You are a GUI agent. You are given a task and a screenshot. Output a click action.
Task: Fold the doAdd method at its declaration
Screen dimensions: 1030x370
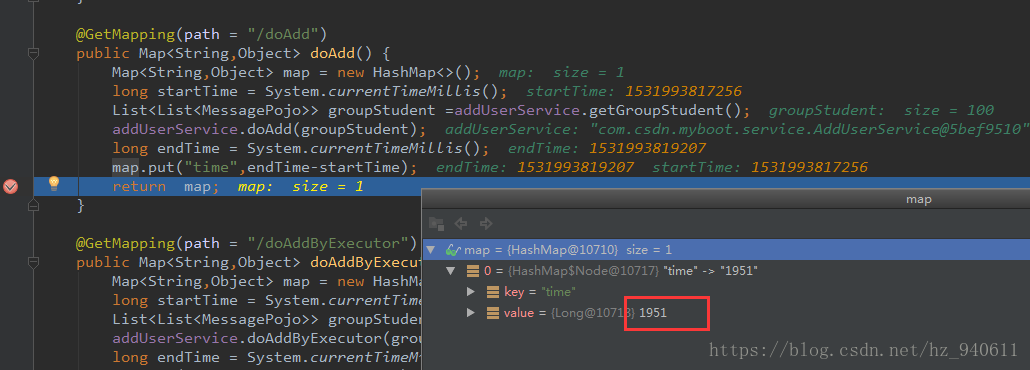click(34, 53)
